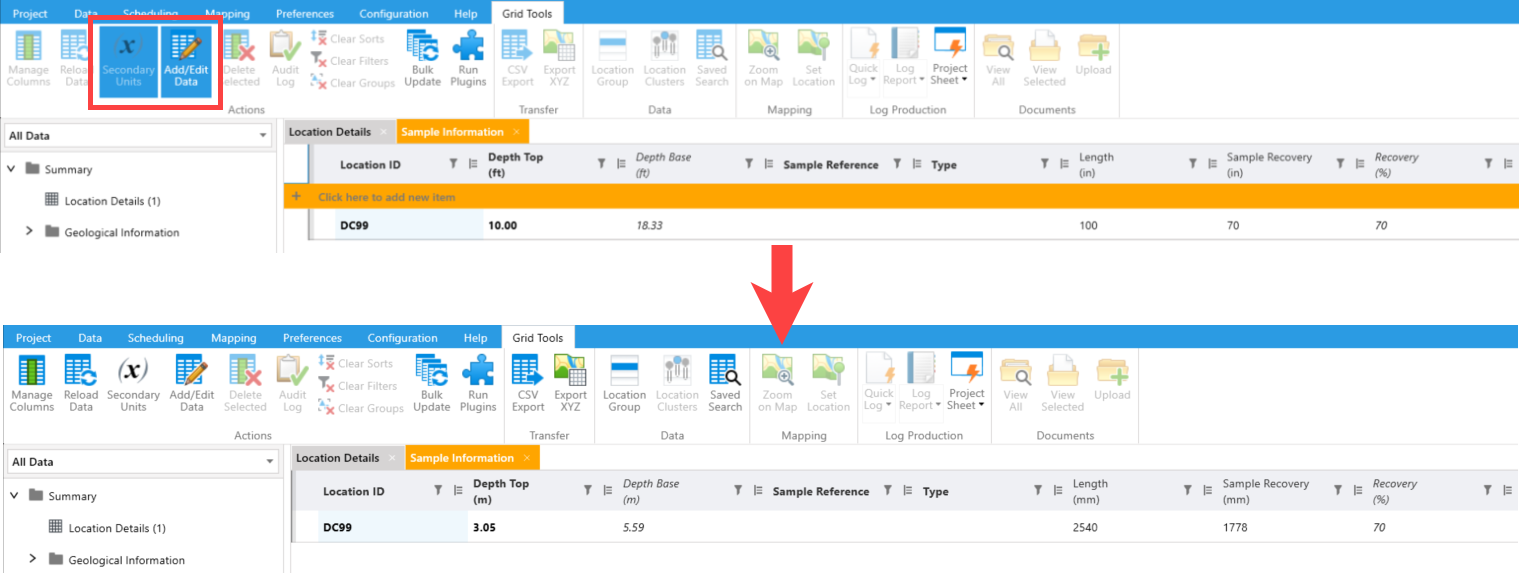Screen dimensions: 1519x573
Task: Switch to Location Details tab in lower grid
Action: tap(338, 458)
